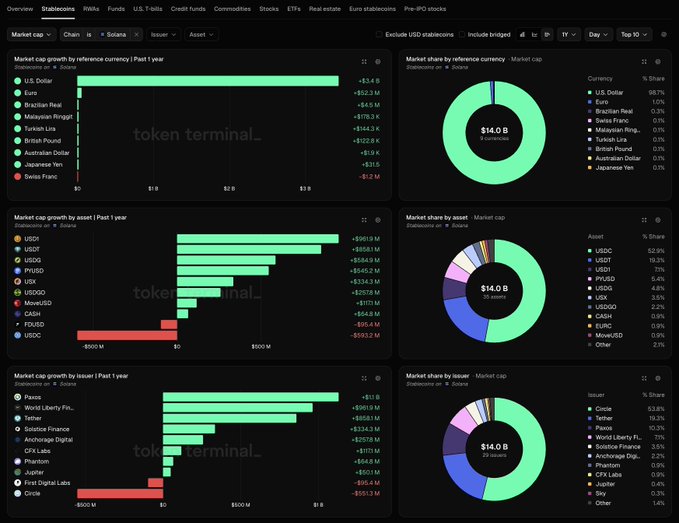Switch to the U.S. T-bills tab

[x=148, y=9]
